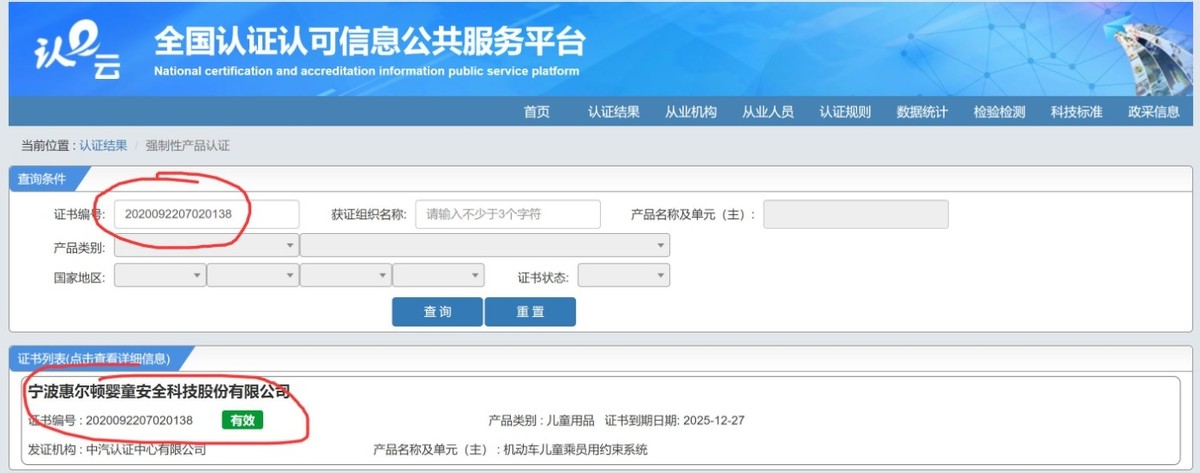The image size is (1200, 473).
Task: Expand the wide second 产品类别 dropdown
Action: [x=485, y=245]
